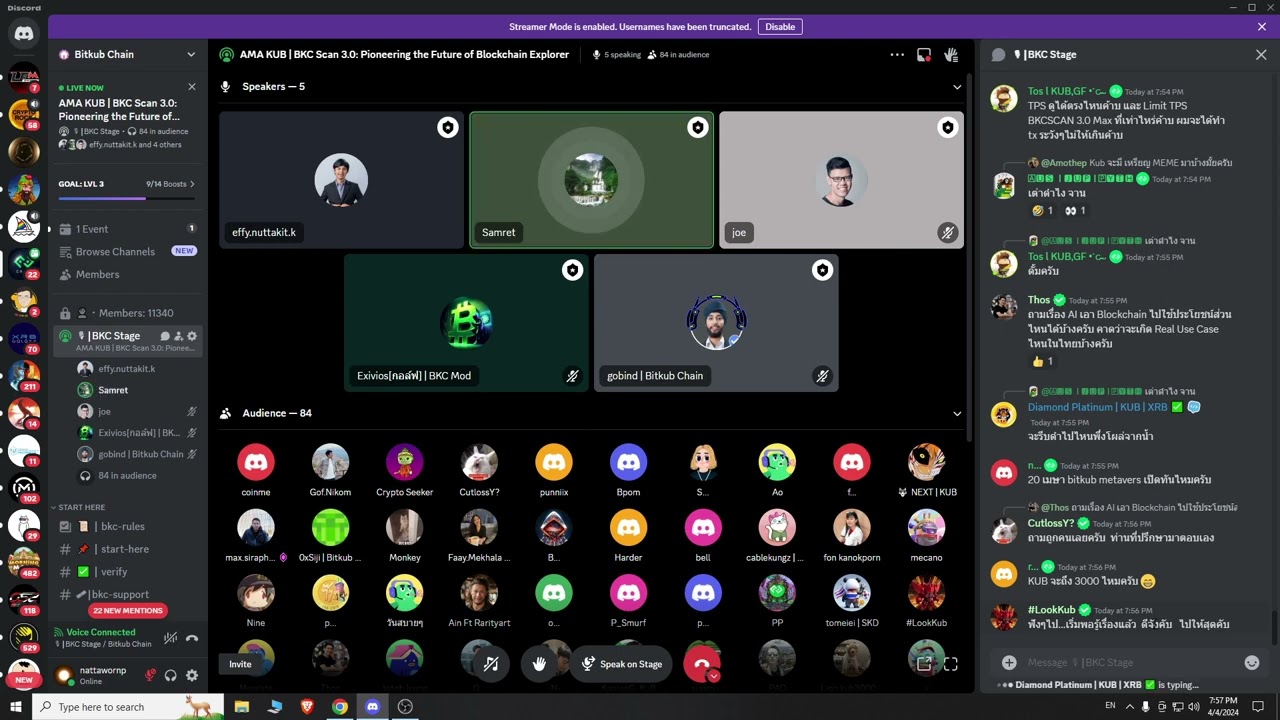
Task: Click Crypto Seeker audience avatar
Action: 404,462
